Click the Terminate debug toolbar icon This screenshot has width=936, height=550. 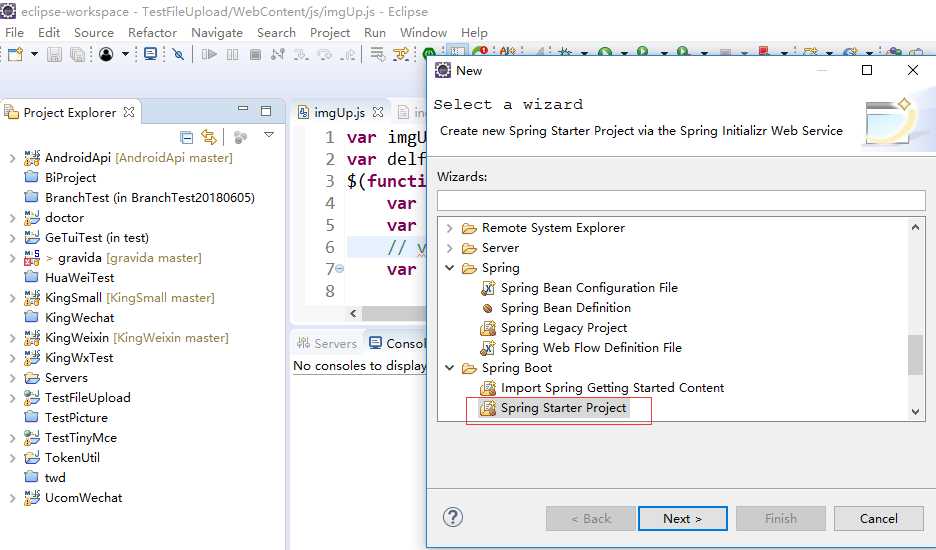255,54
